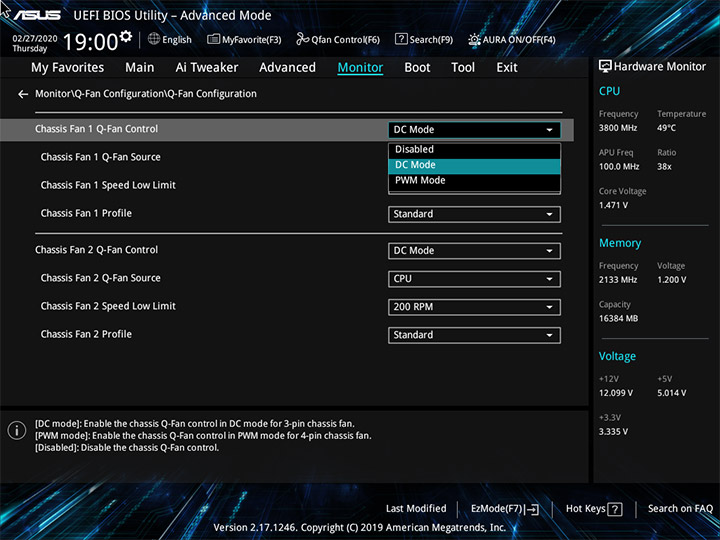Viewport: 720px width, 540px height.
Task: Click the Hot Keys question mark icon
Action: [615, 509]
